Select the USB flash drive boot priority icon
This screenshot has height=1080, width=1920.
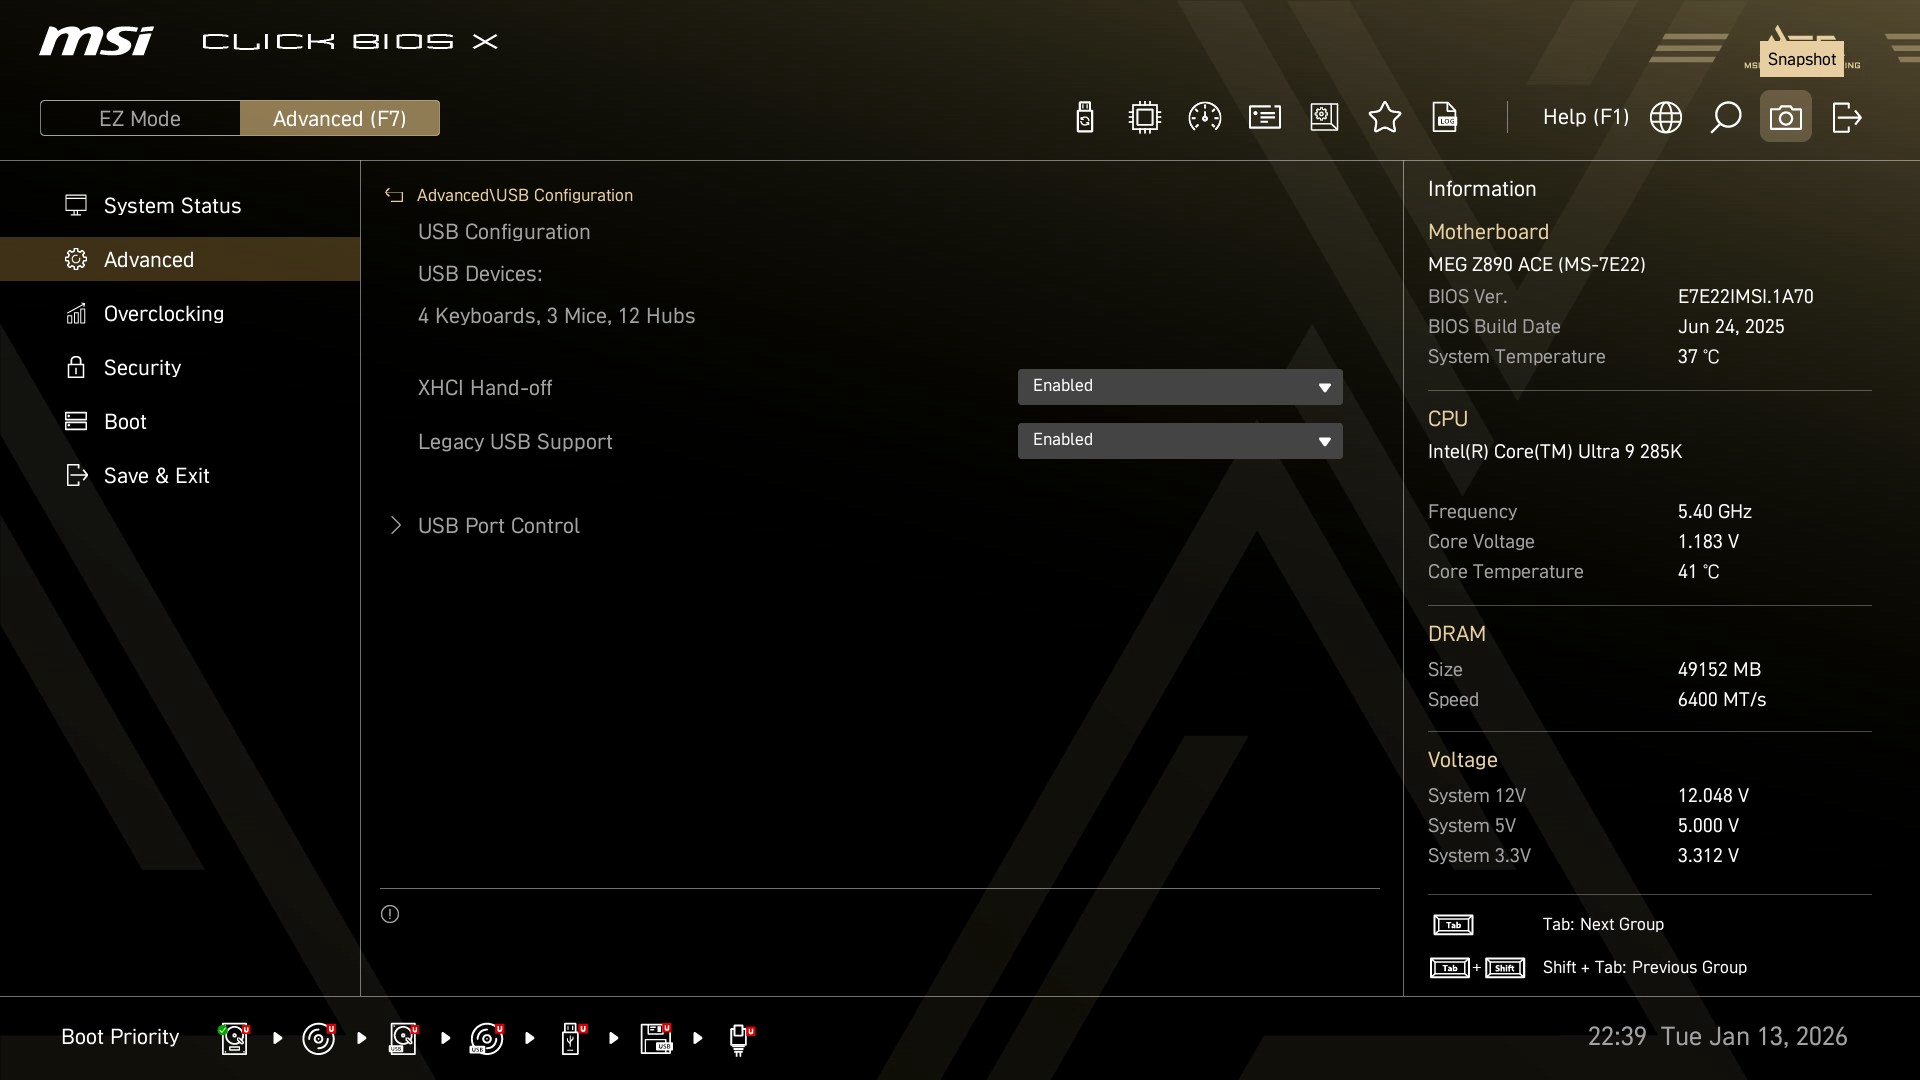(x=571, y=1038)
